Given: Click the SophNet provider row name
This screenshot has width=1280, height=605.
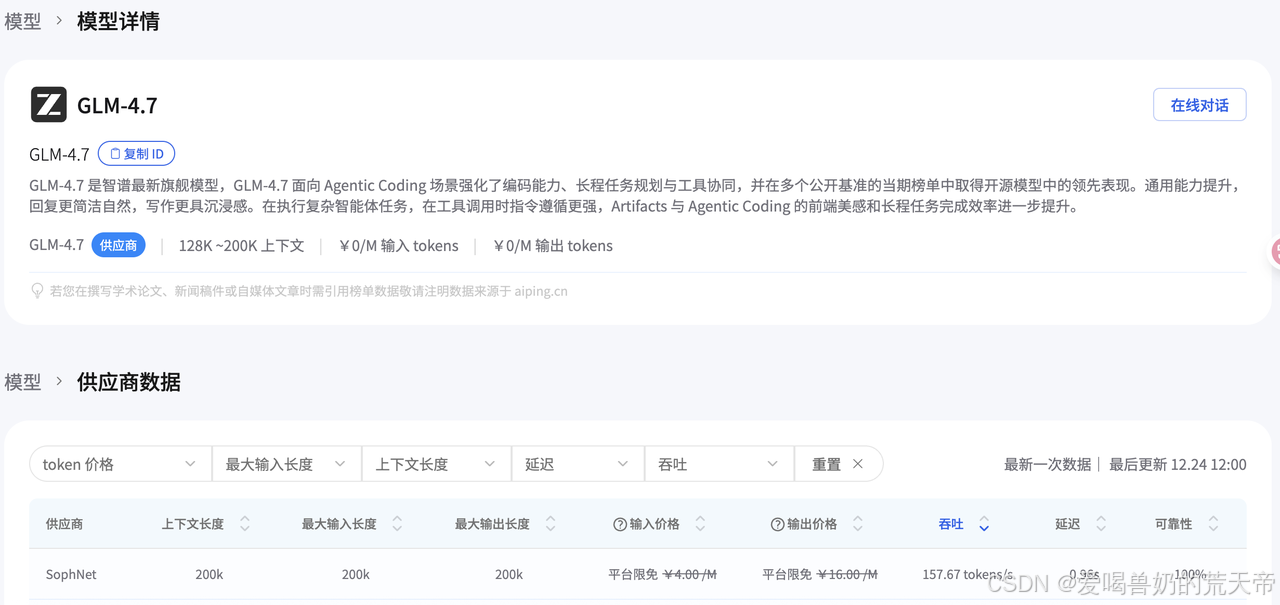Looking at the screenshot, I should [x=71, y=574].
